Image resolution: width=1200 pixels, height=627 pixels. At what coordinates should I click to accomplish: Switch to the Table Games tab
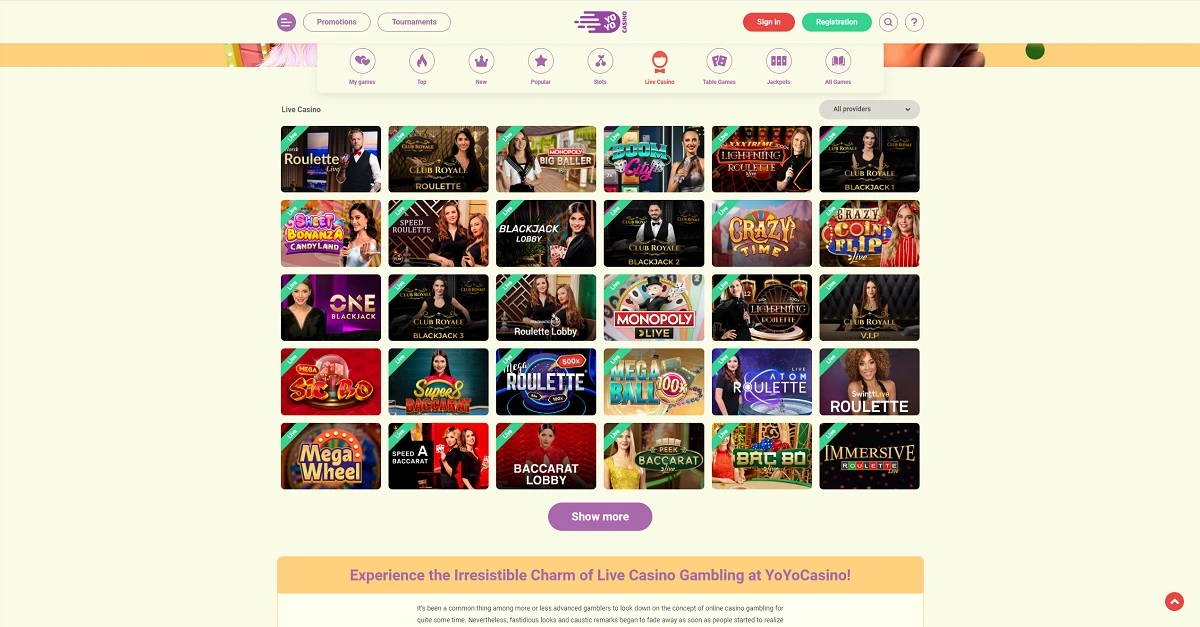coord(719,67)
